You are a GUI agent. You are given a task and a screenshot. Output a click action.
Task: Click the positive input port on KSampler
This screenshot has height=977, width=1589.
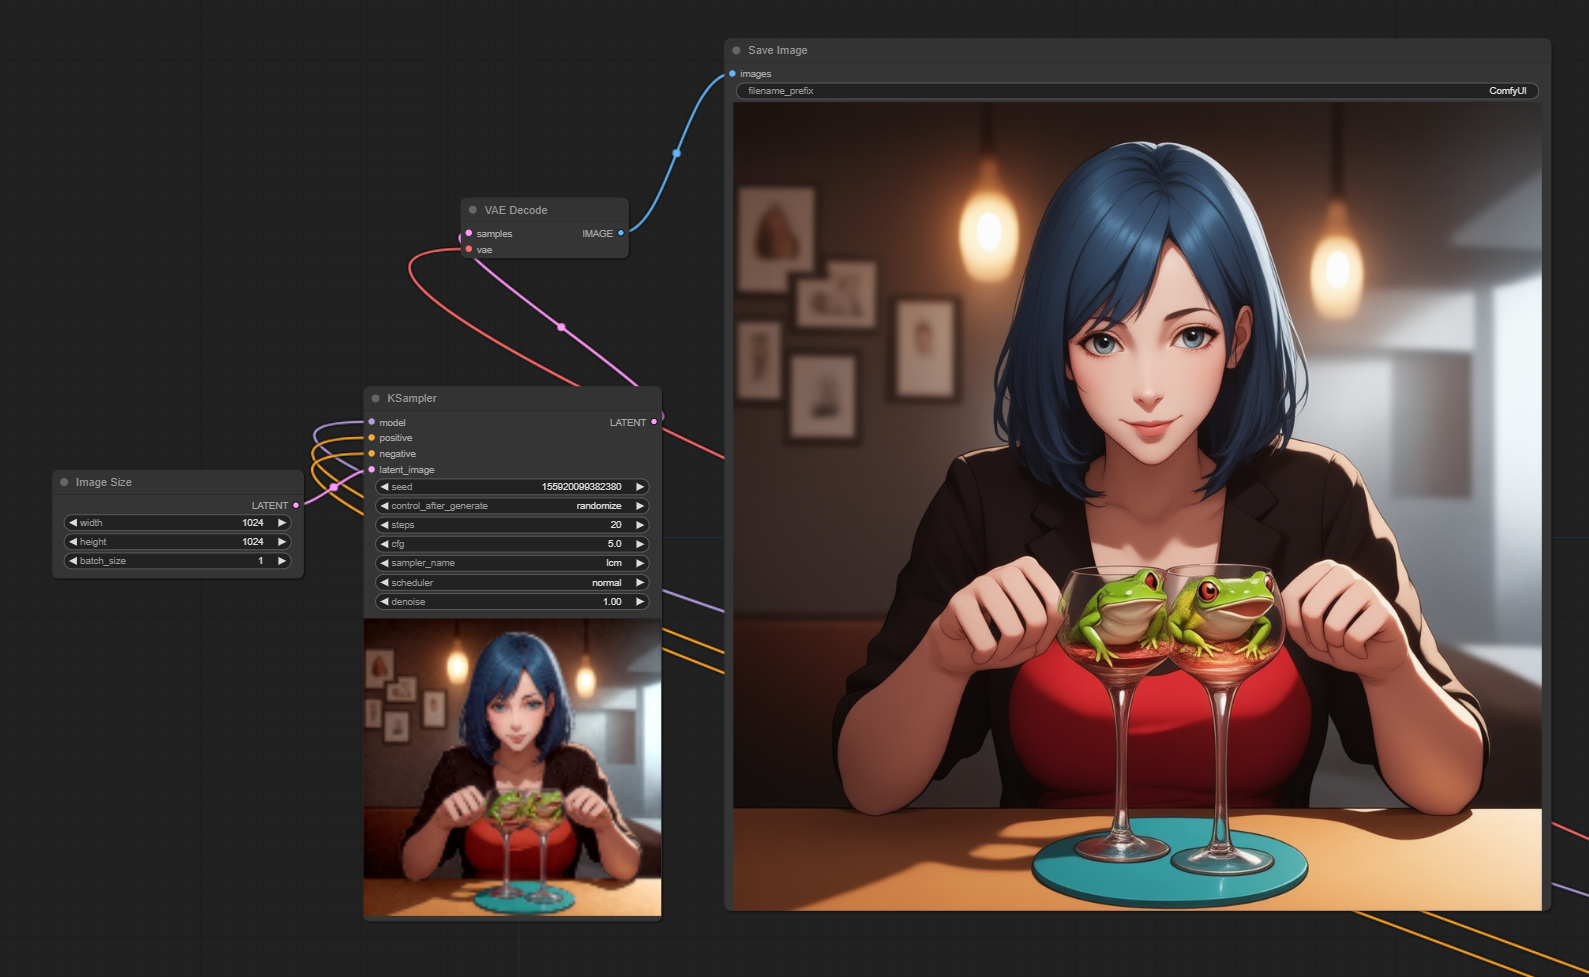pos(372,438)
